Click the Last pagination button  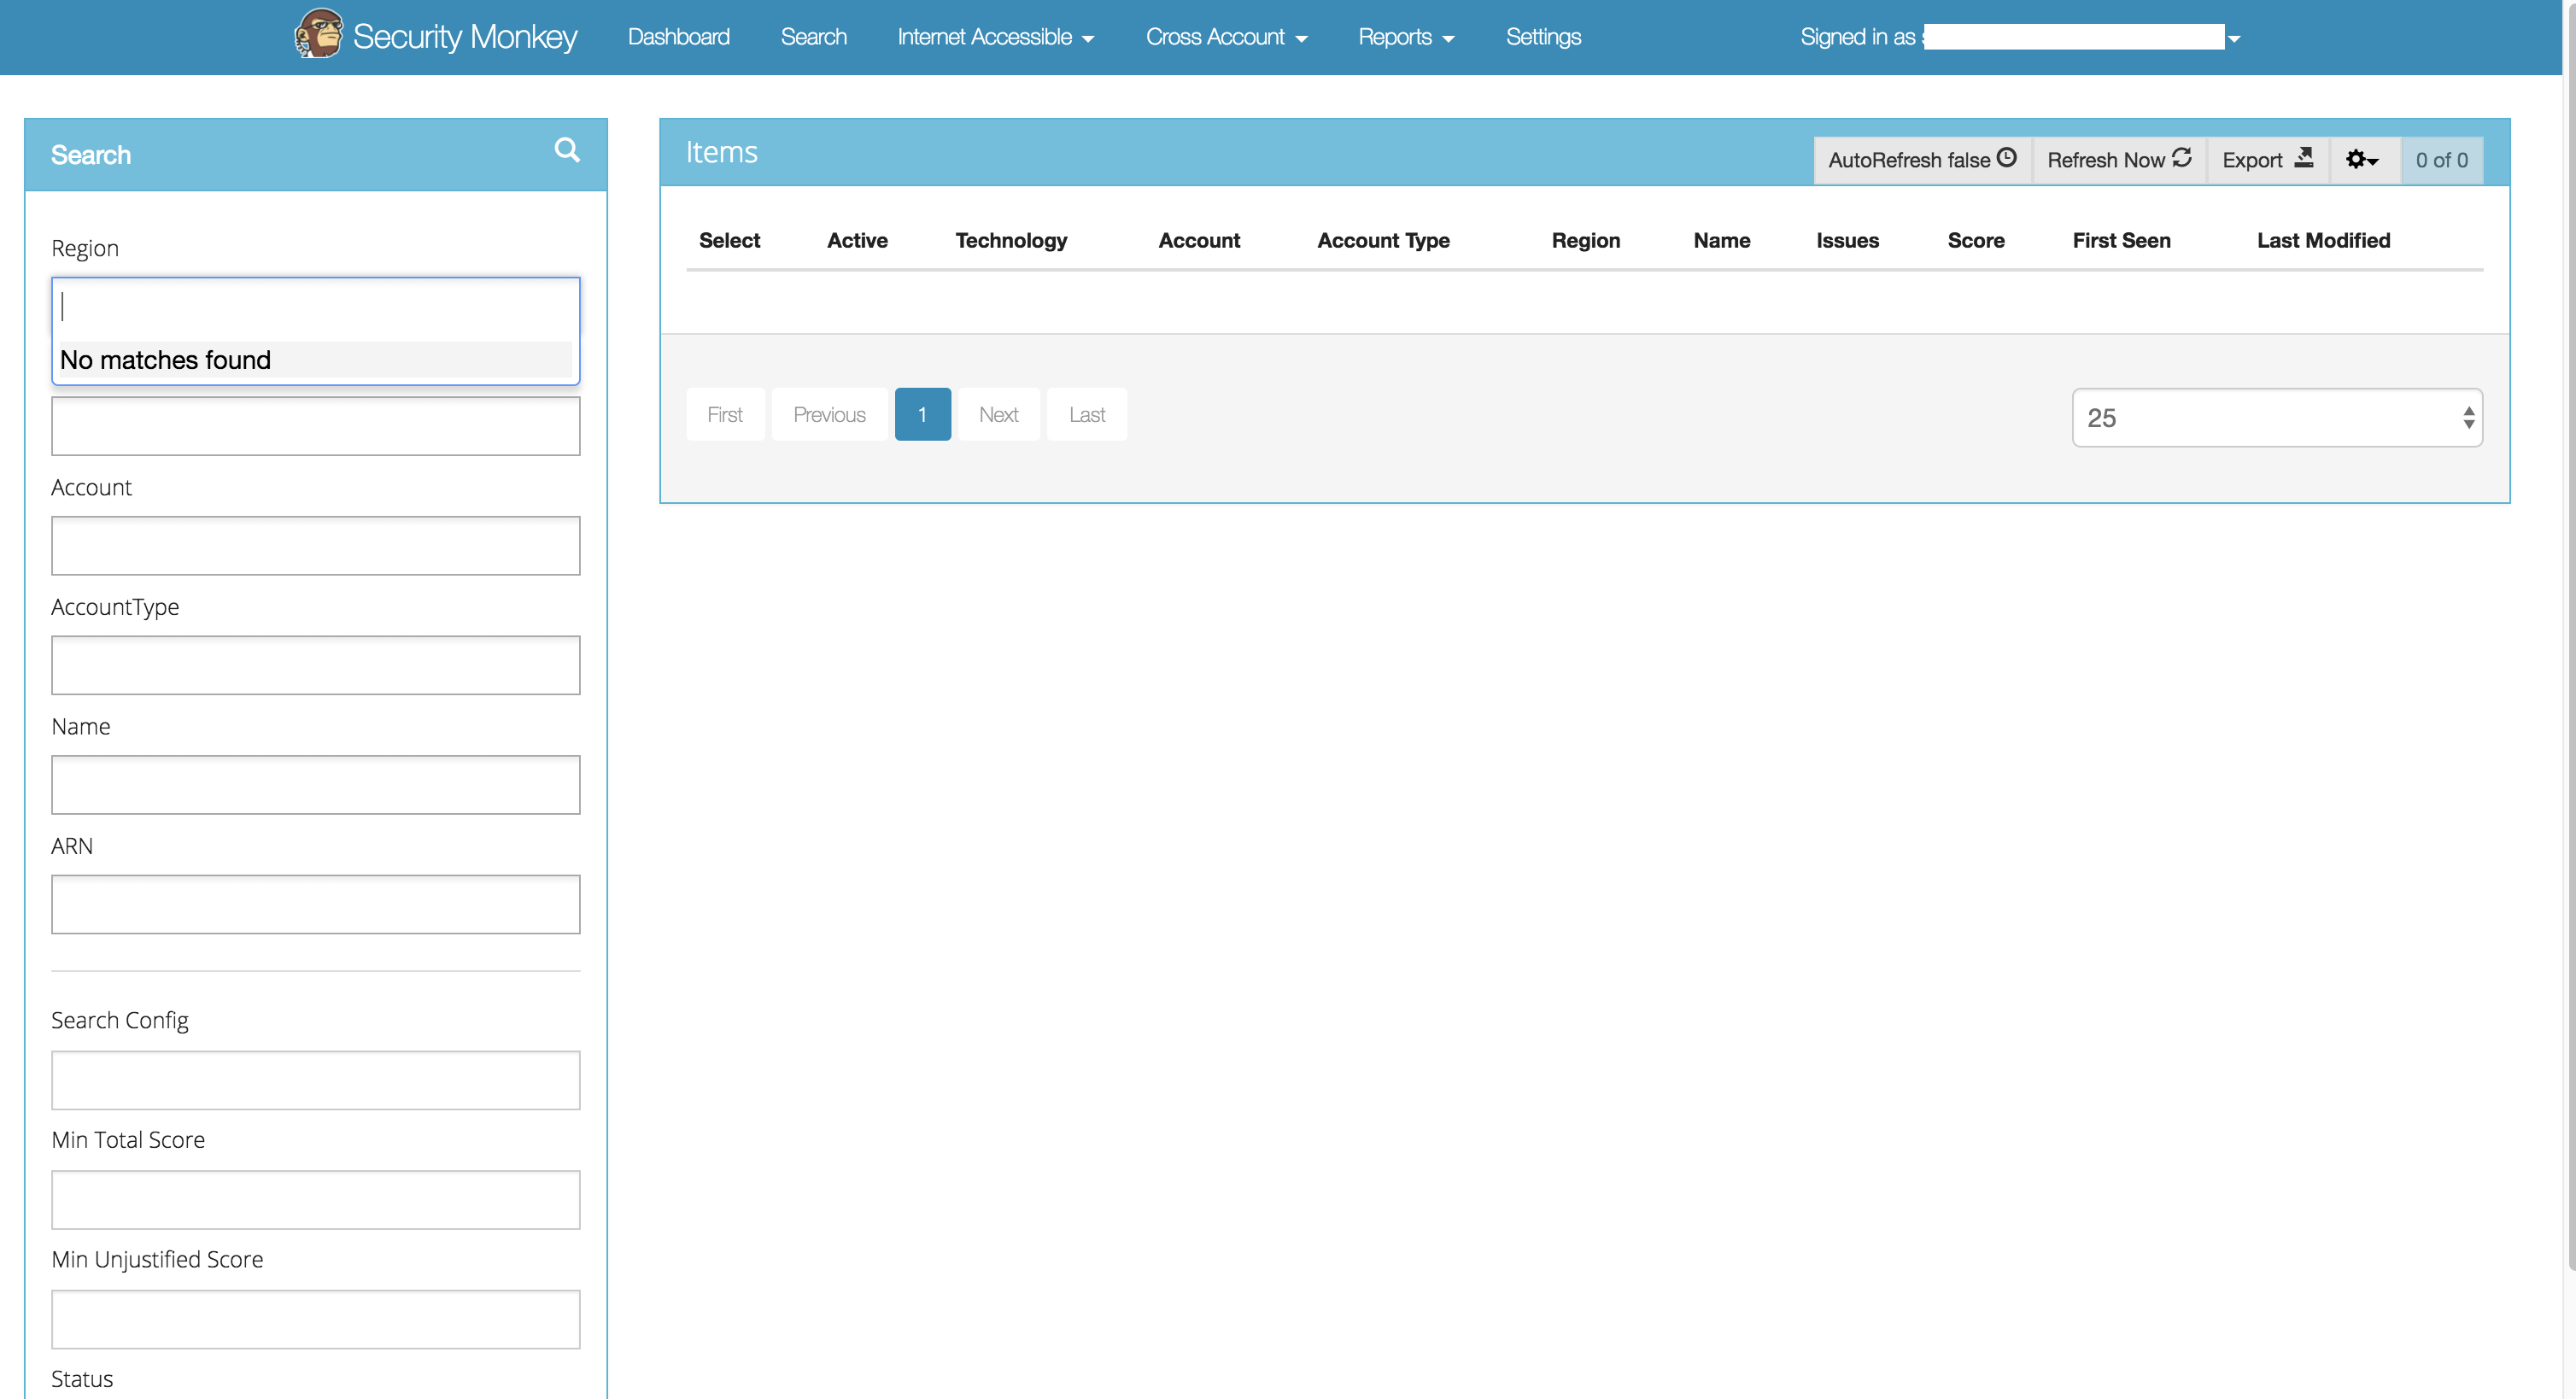(x=1086, y=413)
